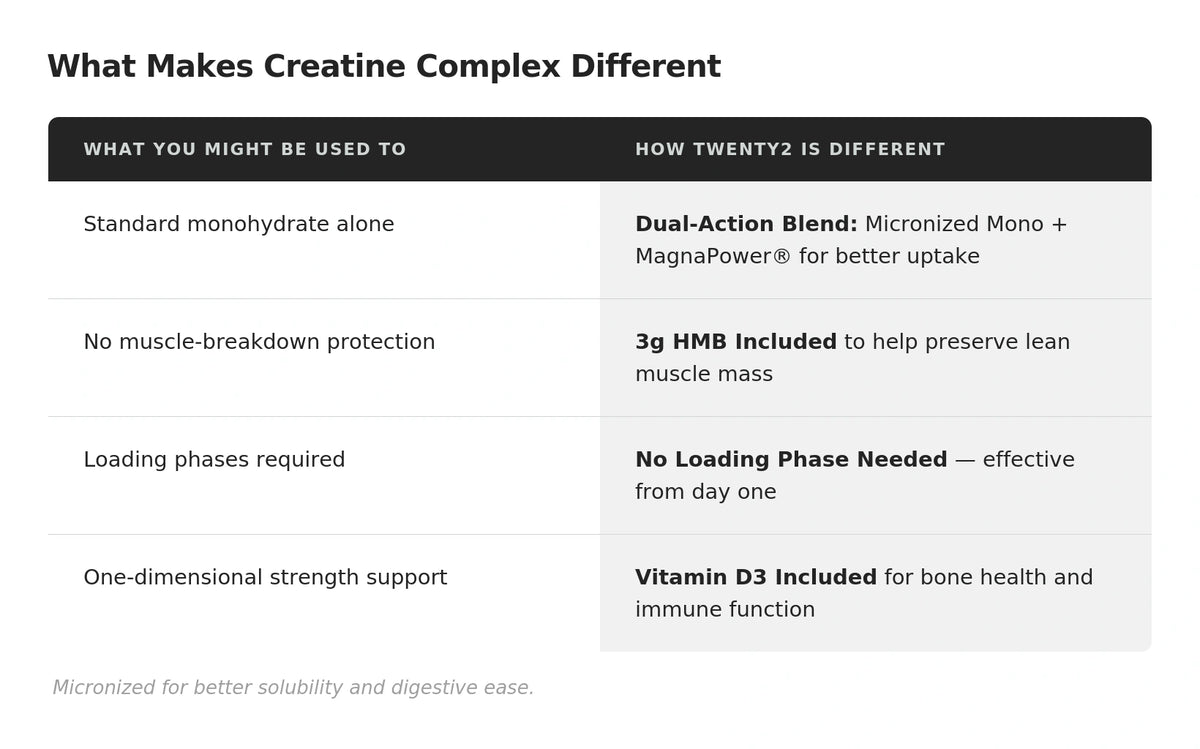
Task: Click the 'immune function' line
Action: point(724,610)
